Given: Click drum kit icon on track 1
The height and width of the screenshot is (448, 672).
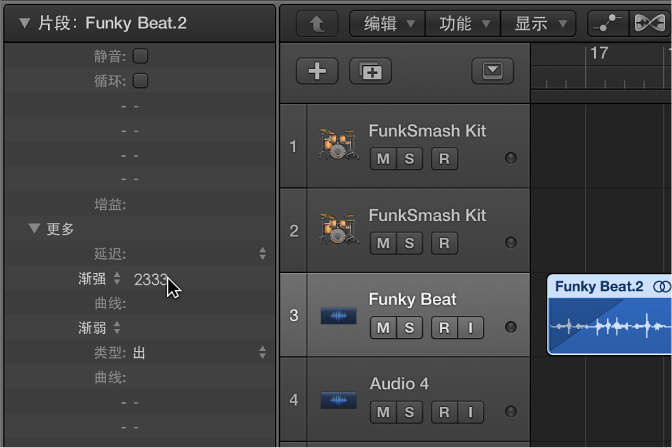Looking at the screenshot, I should [338, 146].
